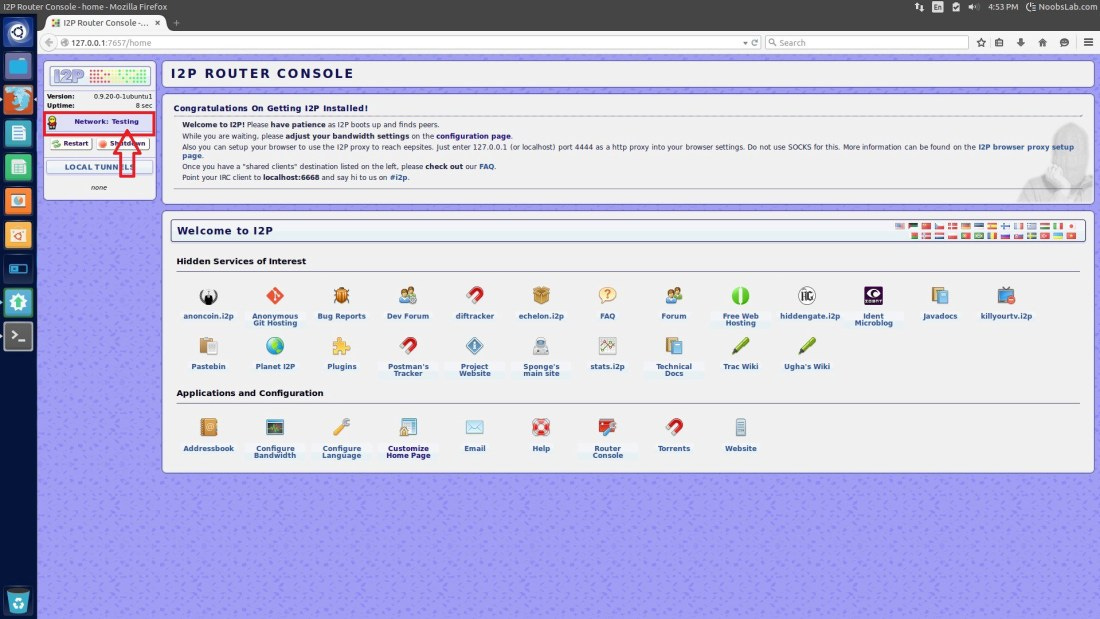Image resolution: width=1100 pixels, height=619 pixels.
Task: Click the Restart router button
Action: coord(70,144)
